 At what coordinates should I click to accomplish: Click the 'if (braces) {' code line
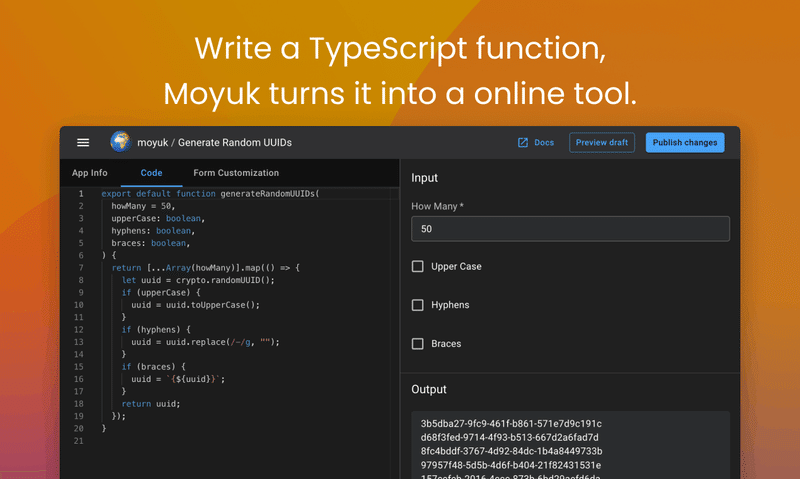154,367
